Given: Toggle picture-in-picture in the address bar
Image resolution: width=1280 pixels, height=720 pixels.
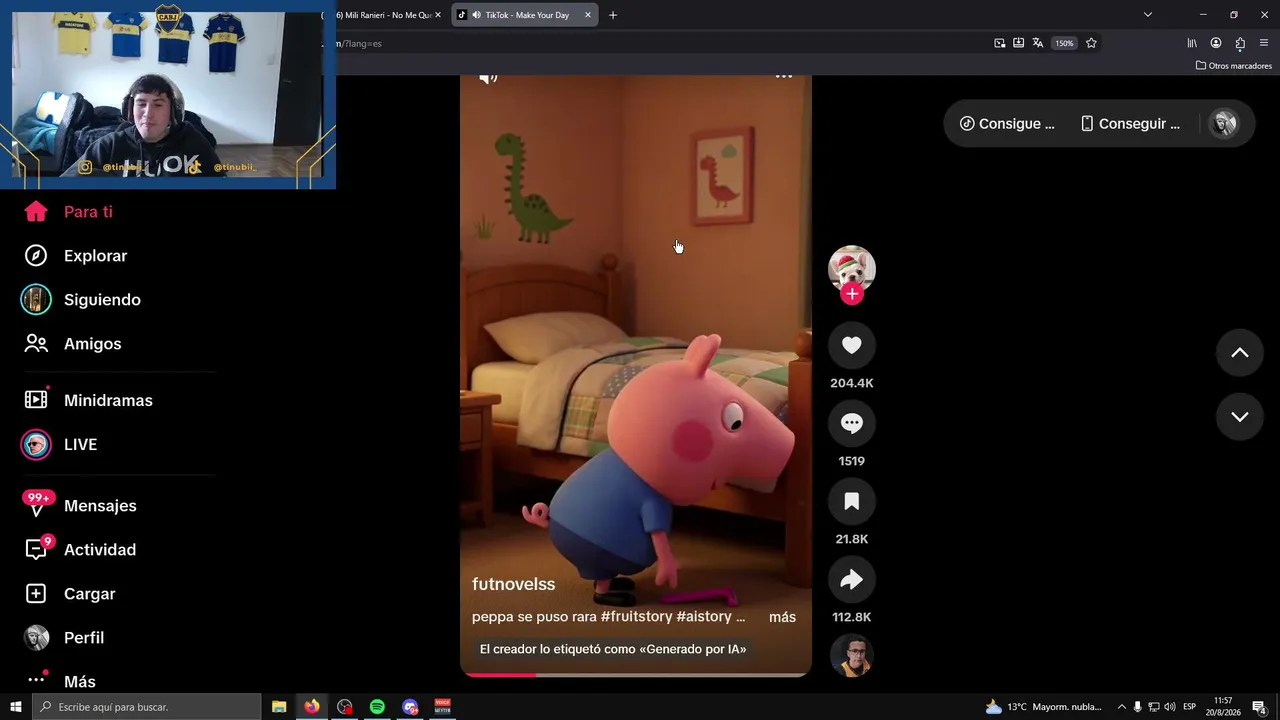Looking at the screenshot, I should (x=1000, y=43).
